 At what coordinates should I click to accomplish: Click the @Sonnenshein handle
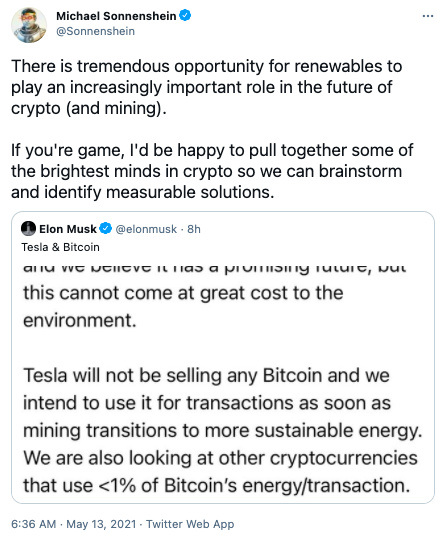point(95,31)
